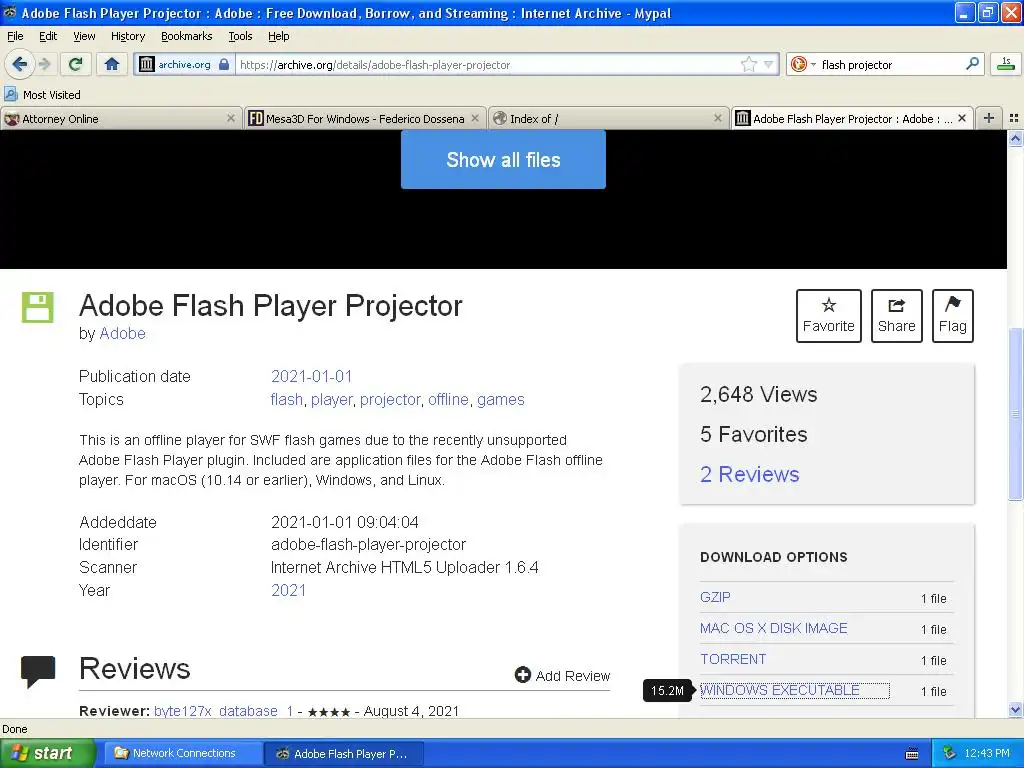The width and height of the screenshot is (1024, 768).
Task: Download the GZIP option
Action: click(715, 597)
